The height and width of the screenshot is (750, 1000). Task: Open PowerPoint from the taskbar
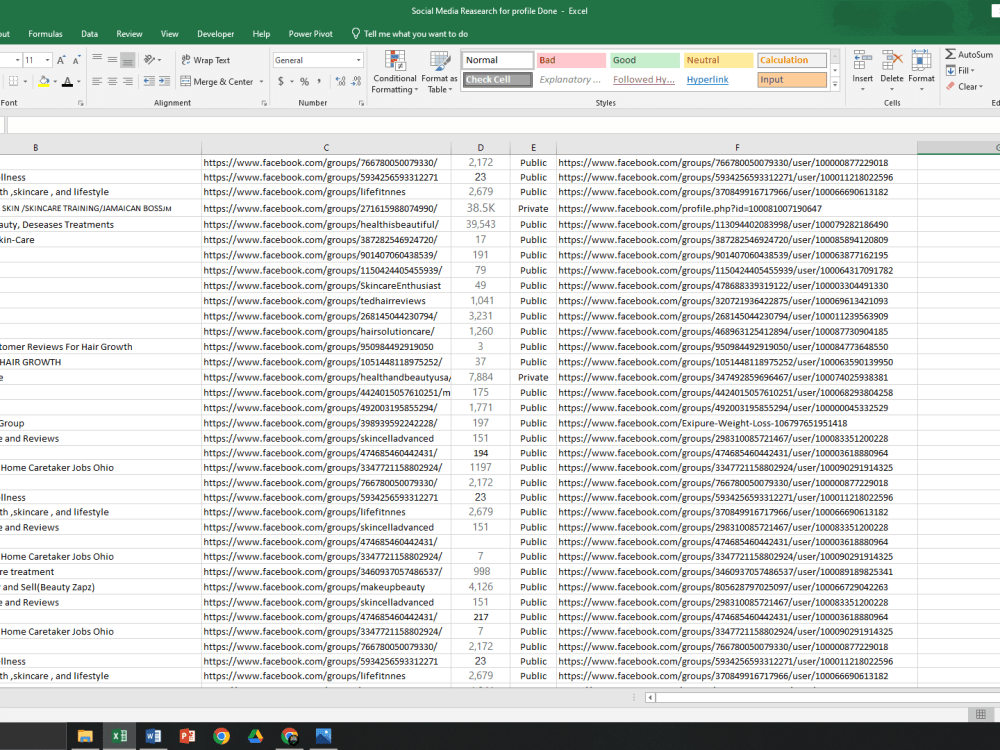[x=187, y=736]
